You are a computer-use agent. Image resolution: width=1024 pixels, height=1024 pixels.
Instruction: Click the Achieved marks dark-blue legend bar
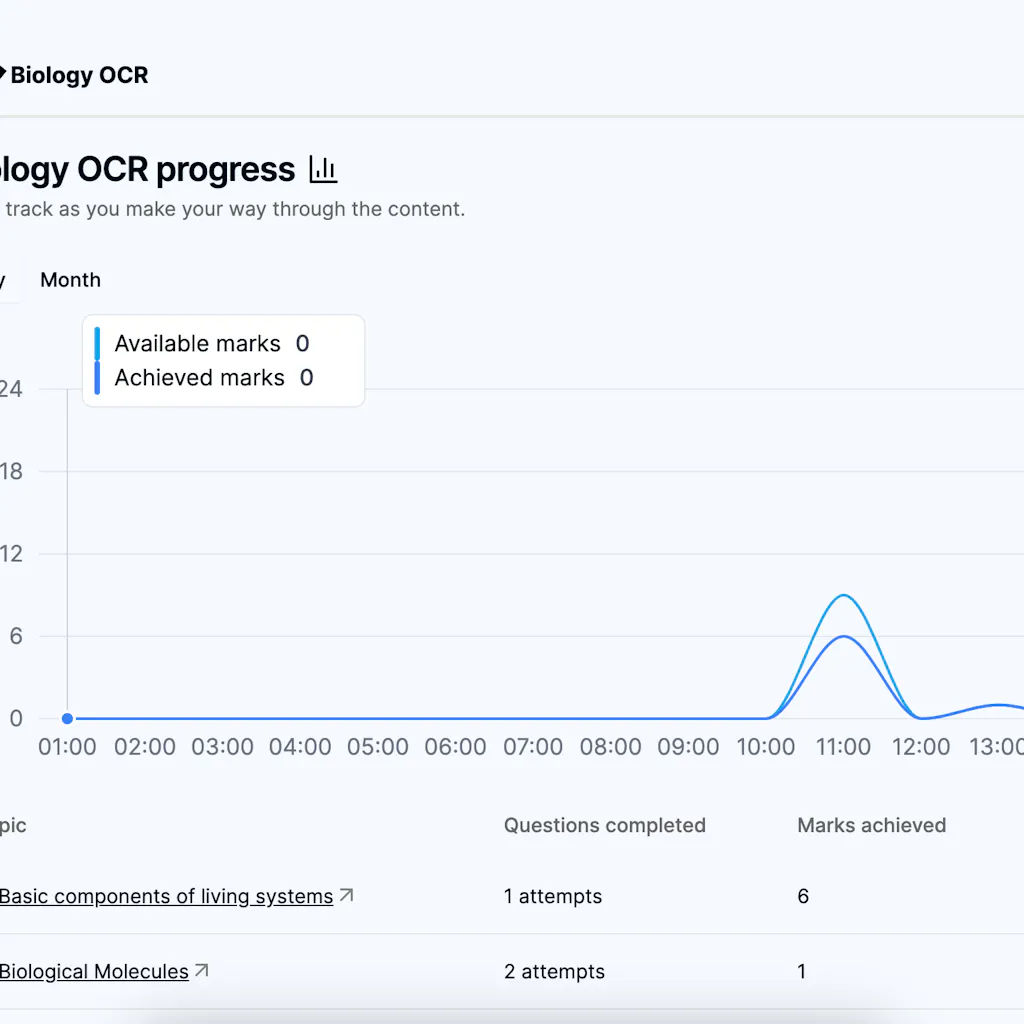[x=97, y=378]
